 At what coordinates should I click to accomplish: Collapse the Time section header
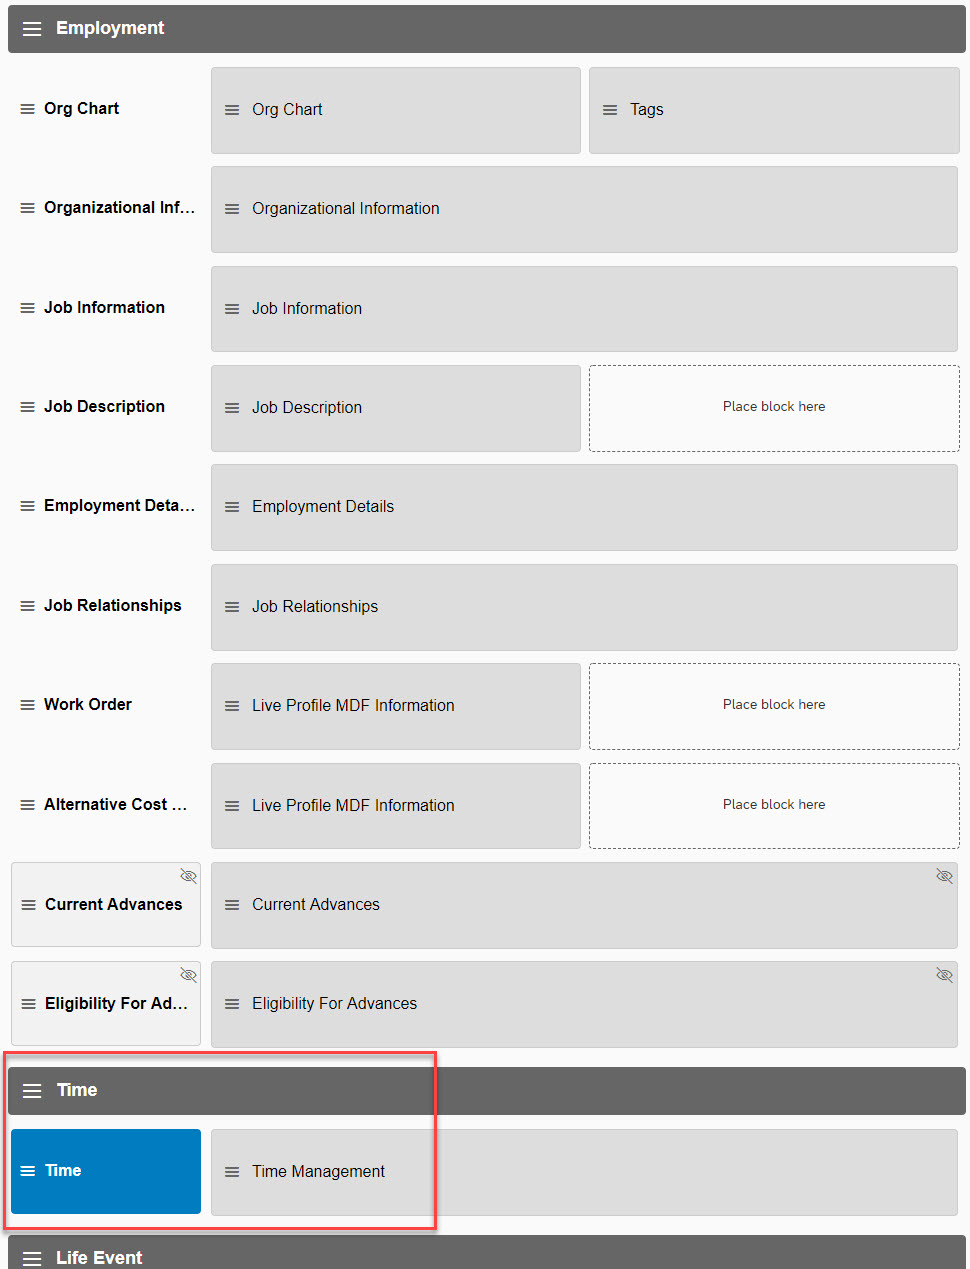point(487,1091)
